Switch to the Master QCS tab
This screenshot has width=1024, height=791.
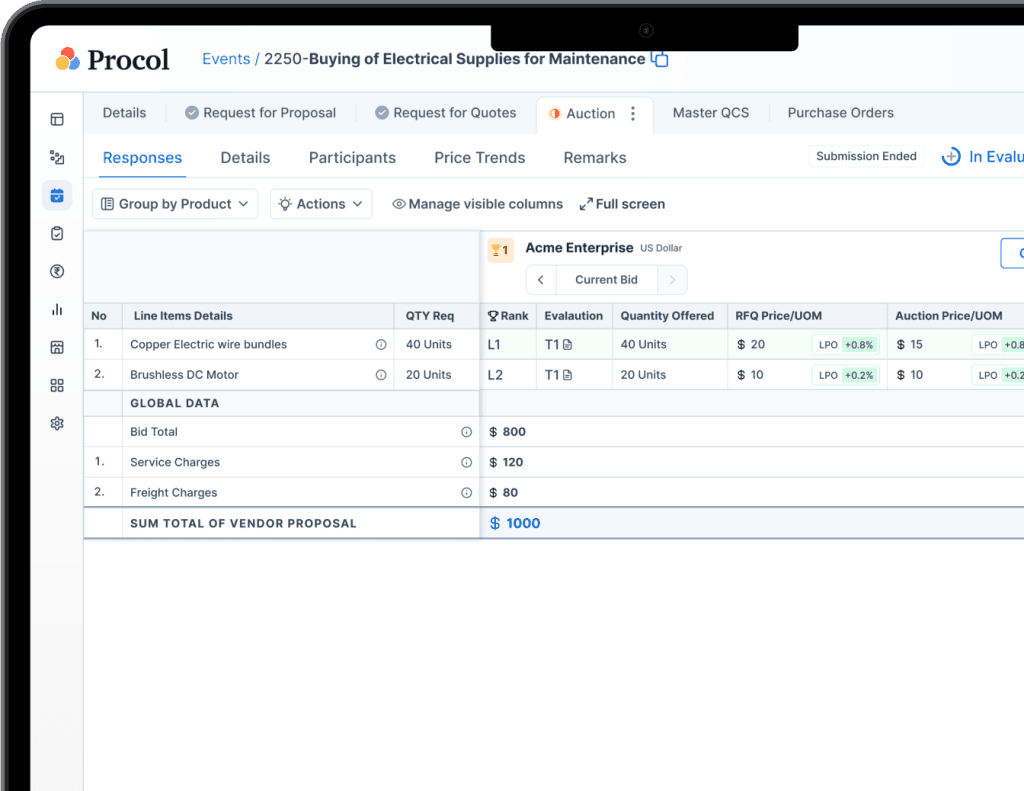710,113
